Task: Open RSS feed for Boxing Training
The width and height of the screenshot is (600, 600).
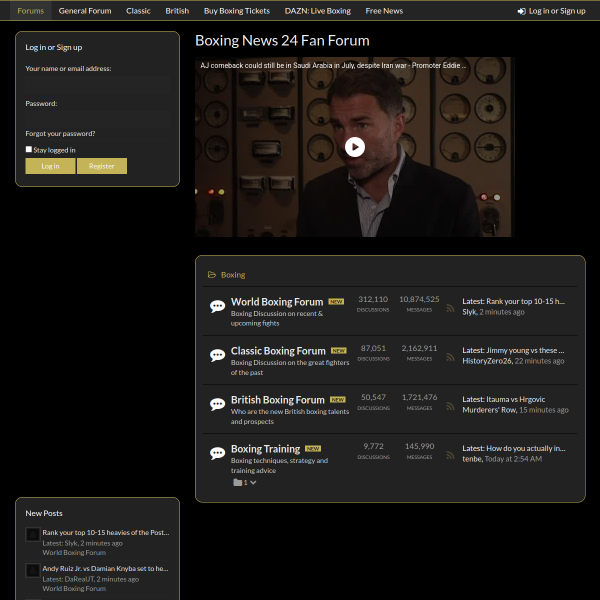Action: pyautogui.click(x=450, y=455)
